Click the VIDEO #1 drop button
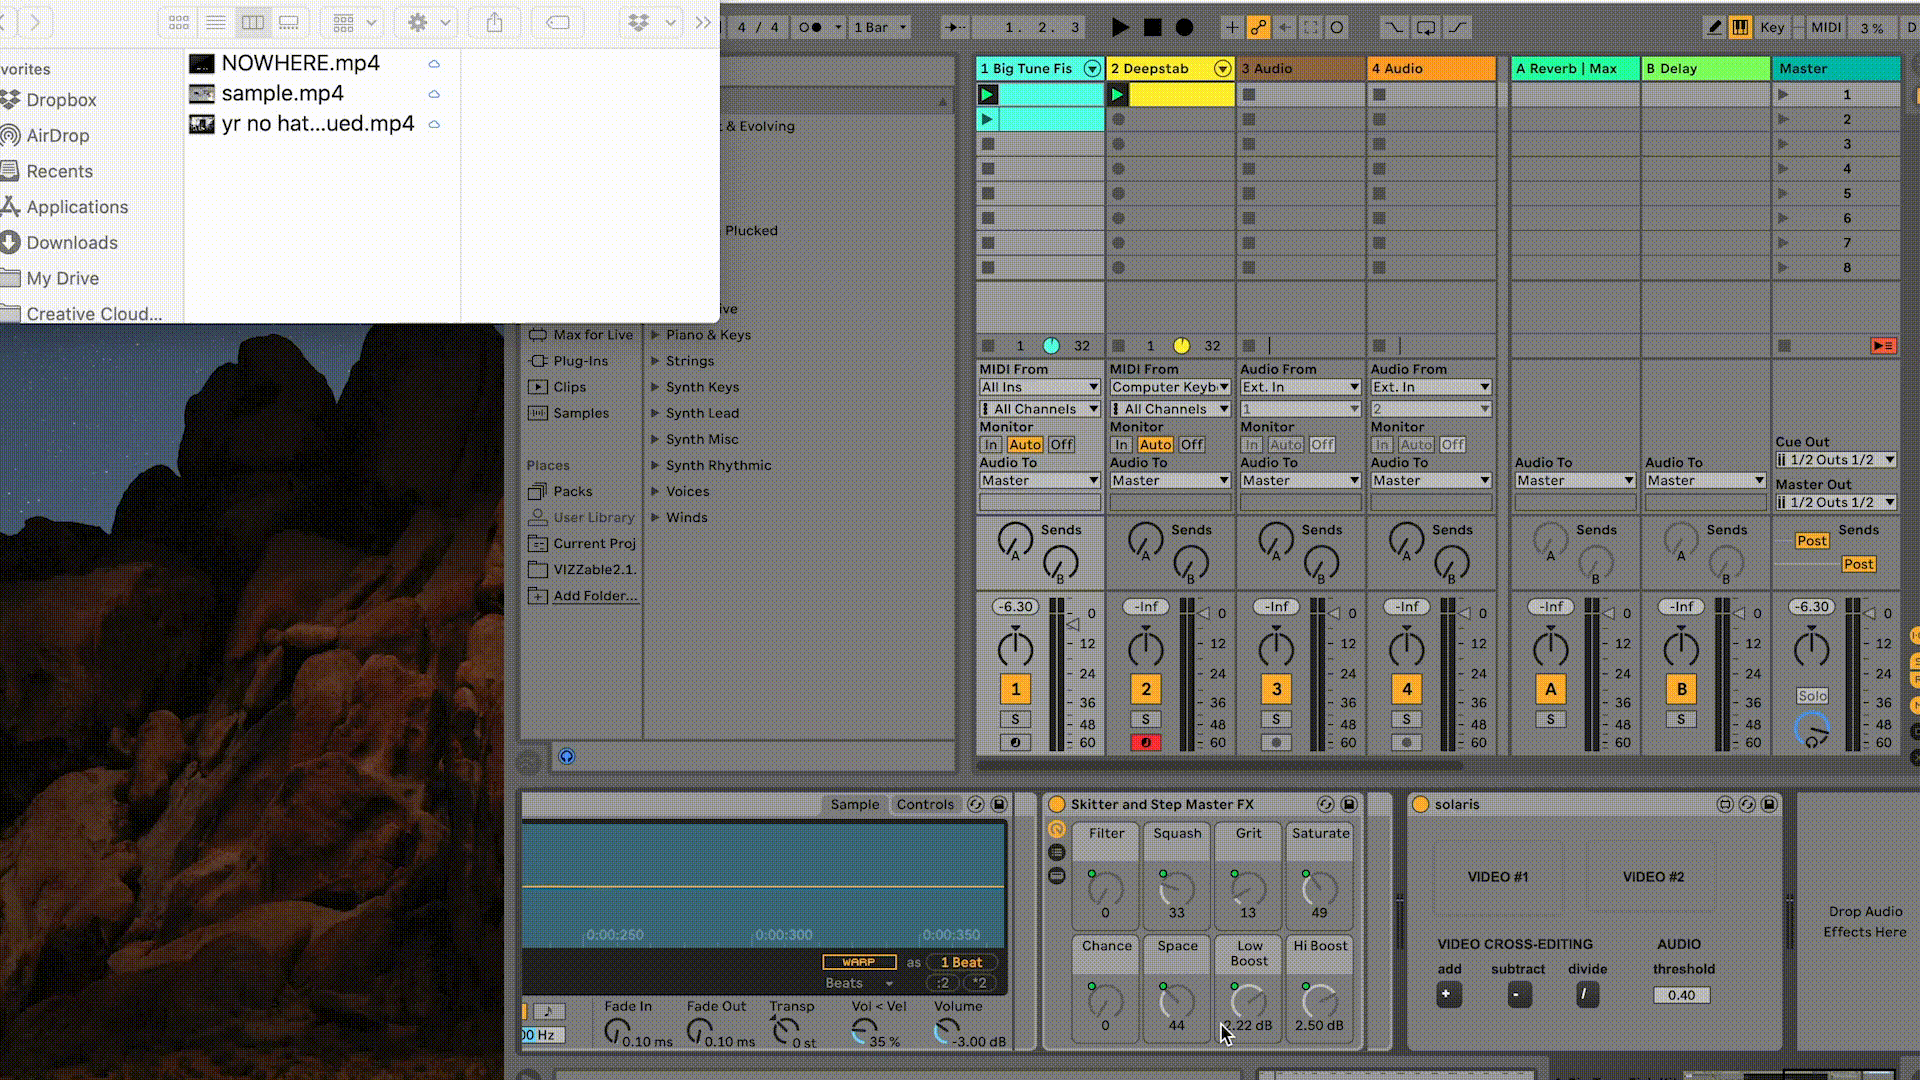This screenshot has width=1920, height=1080. pos(1497,877)
